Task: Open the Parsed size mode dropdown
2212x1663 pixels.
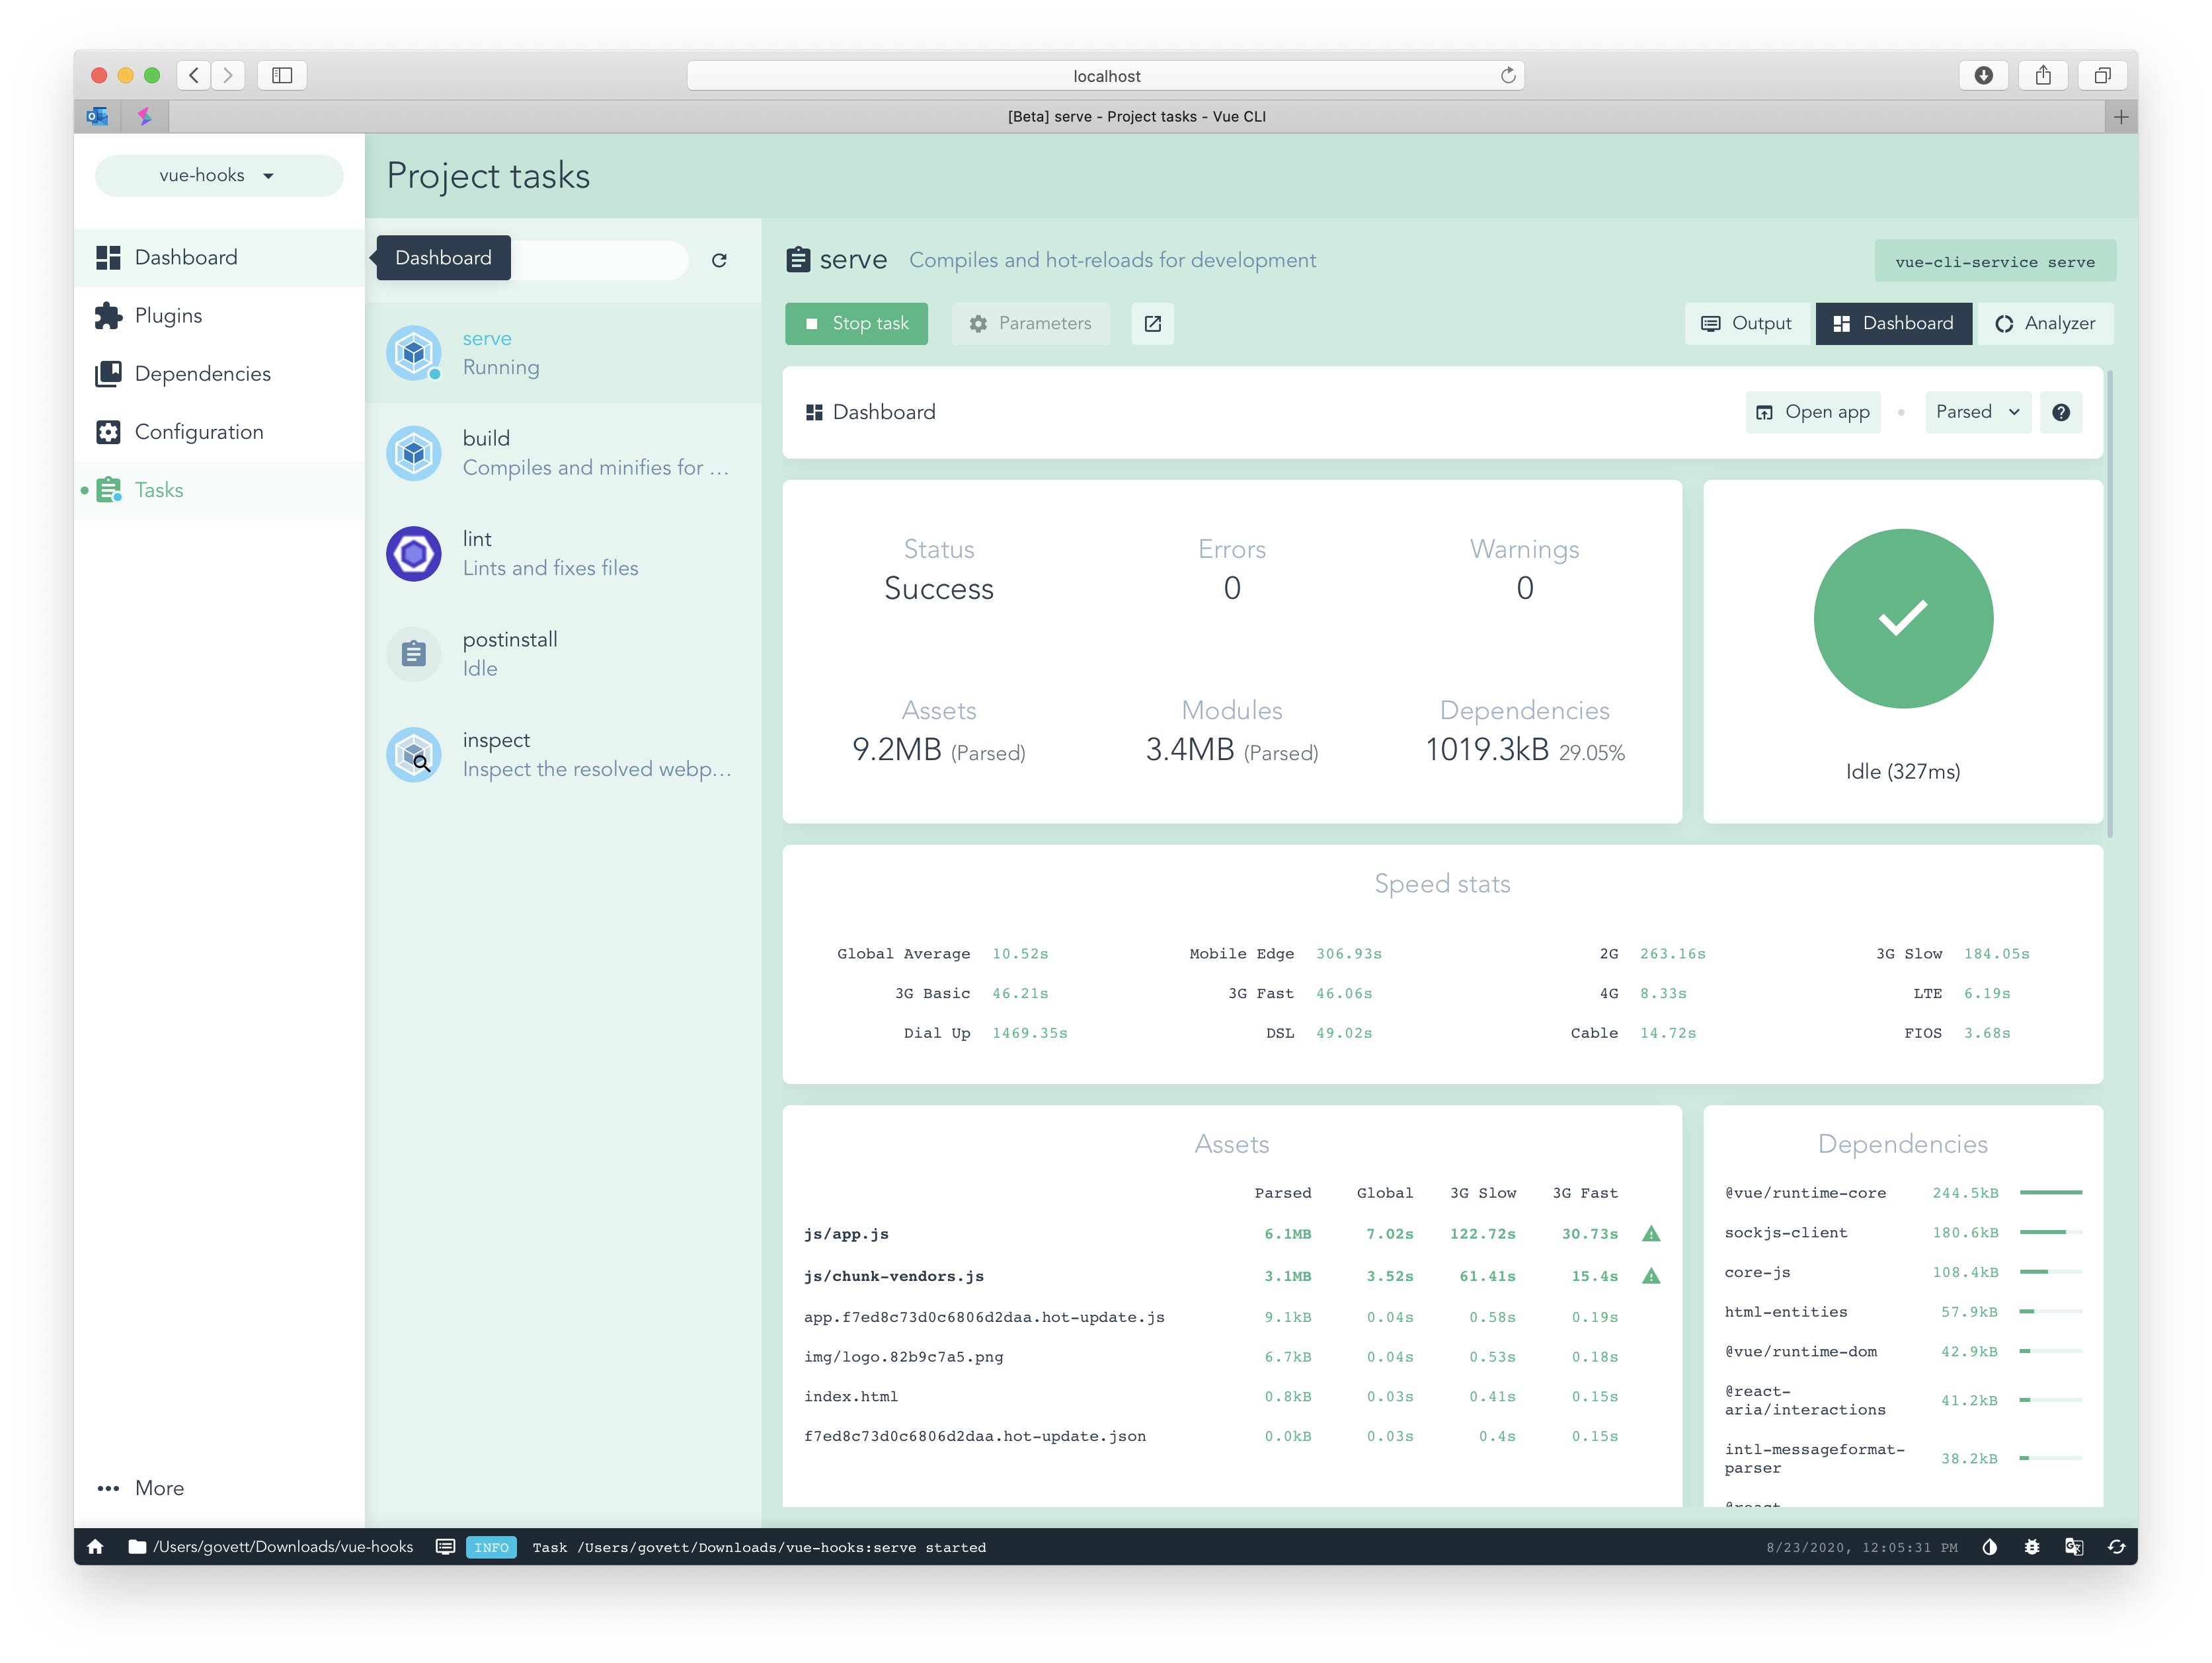Action: tap(1977, 411)
